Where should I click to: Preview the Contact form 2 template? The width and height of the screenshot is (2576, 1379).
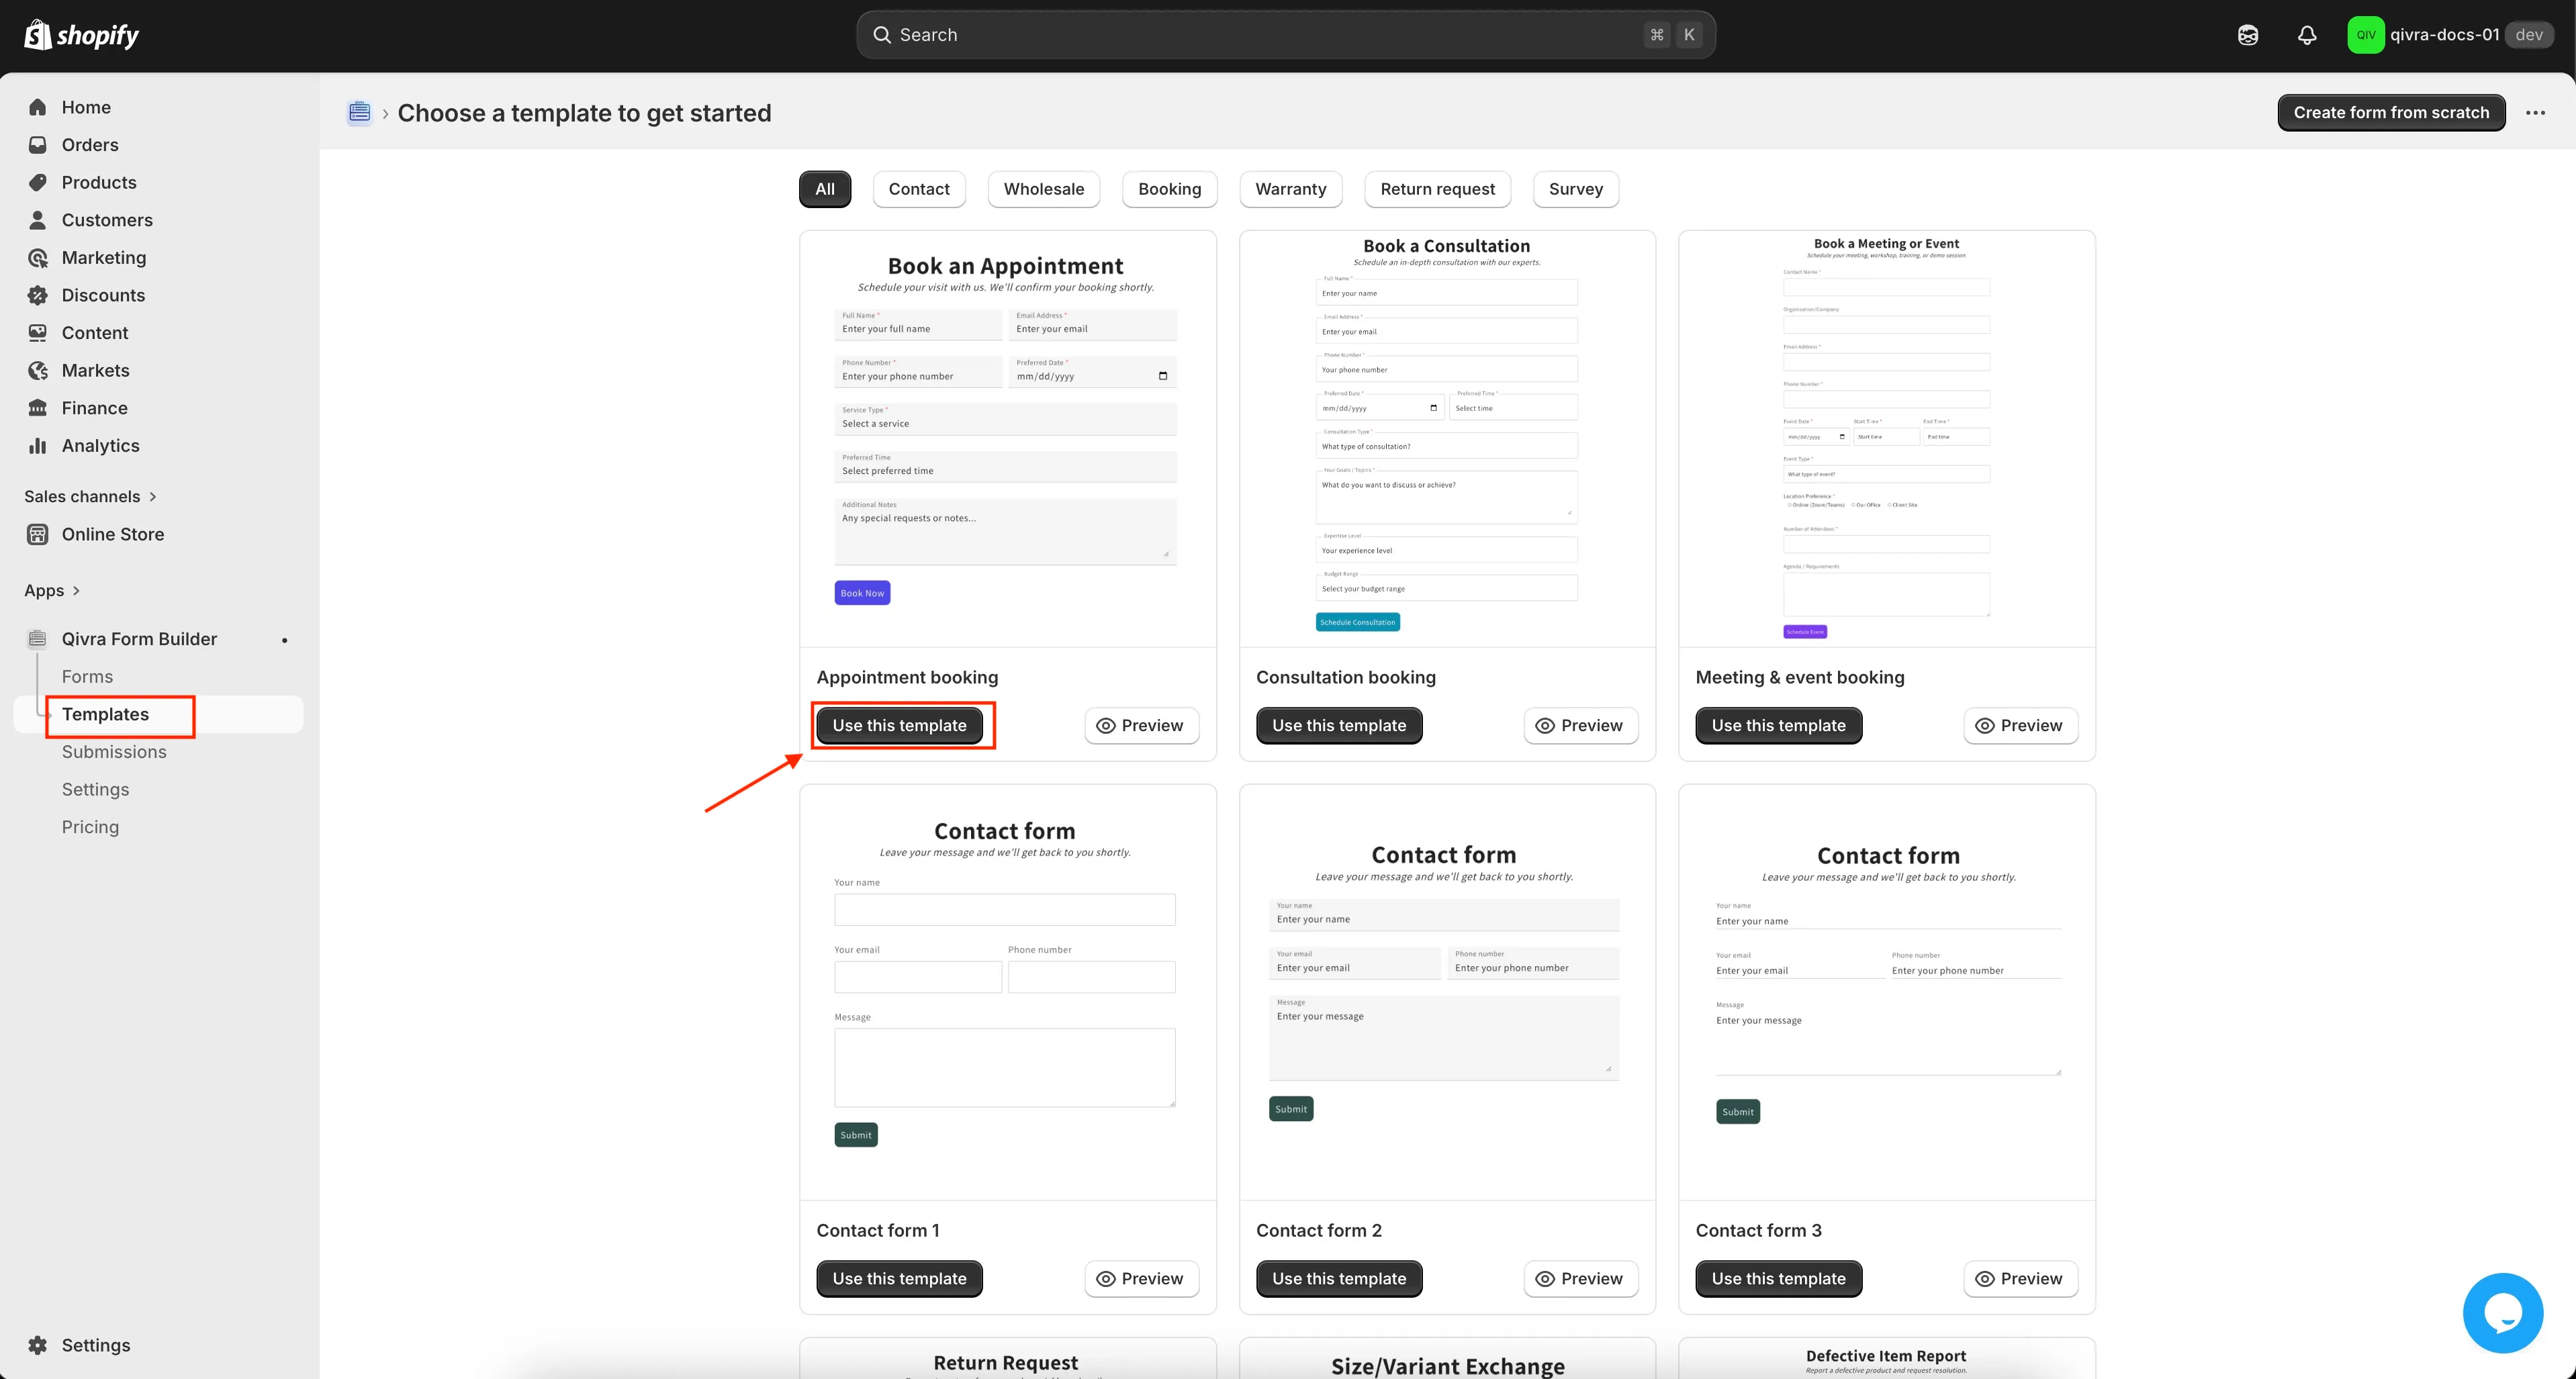click(x=1580, y=1278)
